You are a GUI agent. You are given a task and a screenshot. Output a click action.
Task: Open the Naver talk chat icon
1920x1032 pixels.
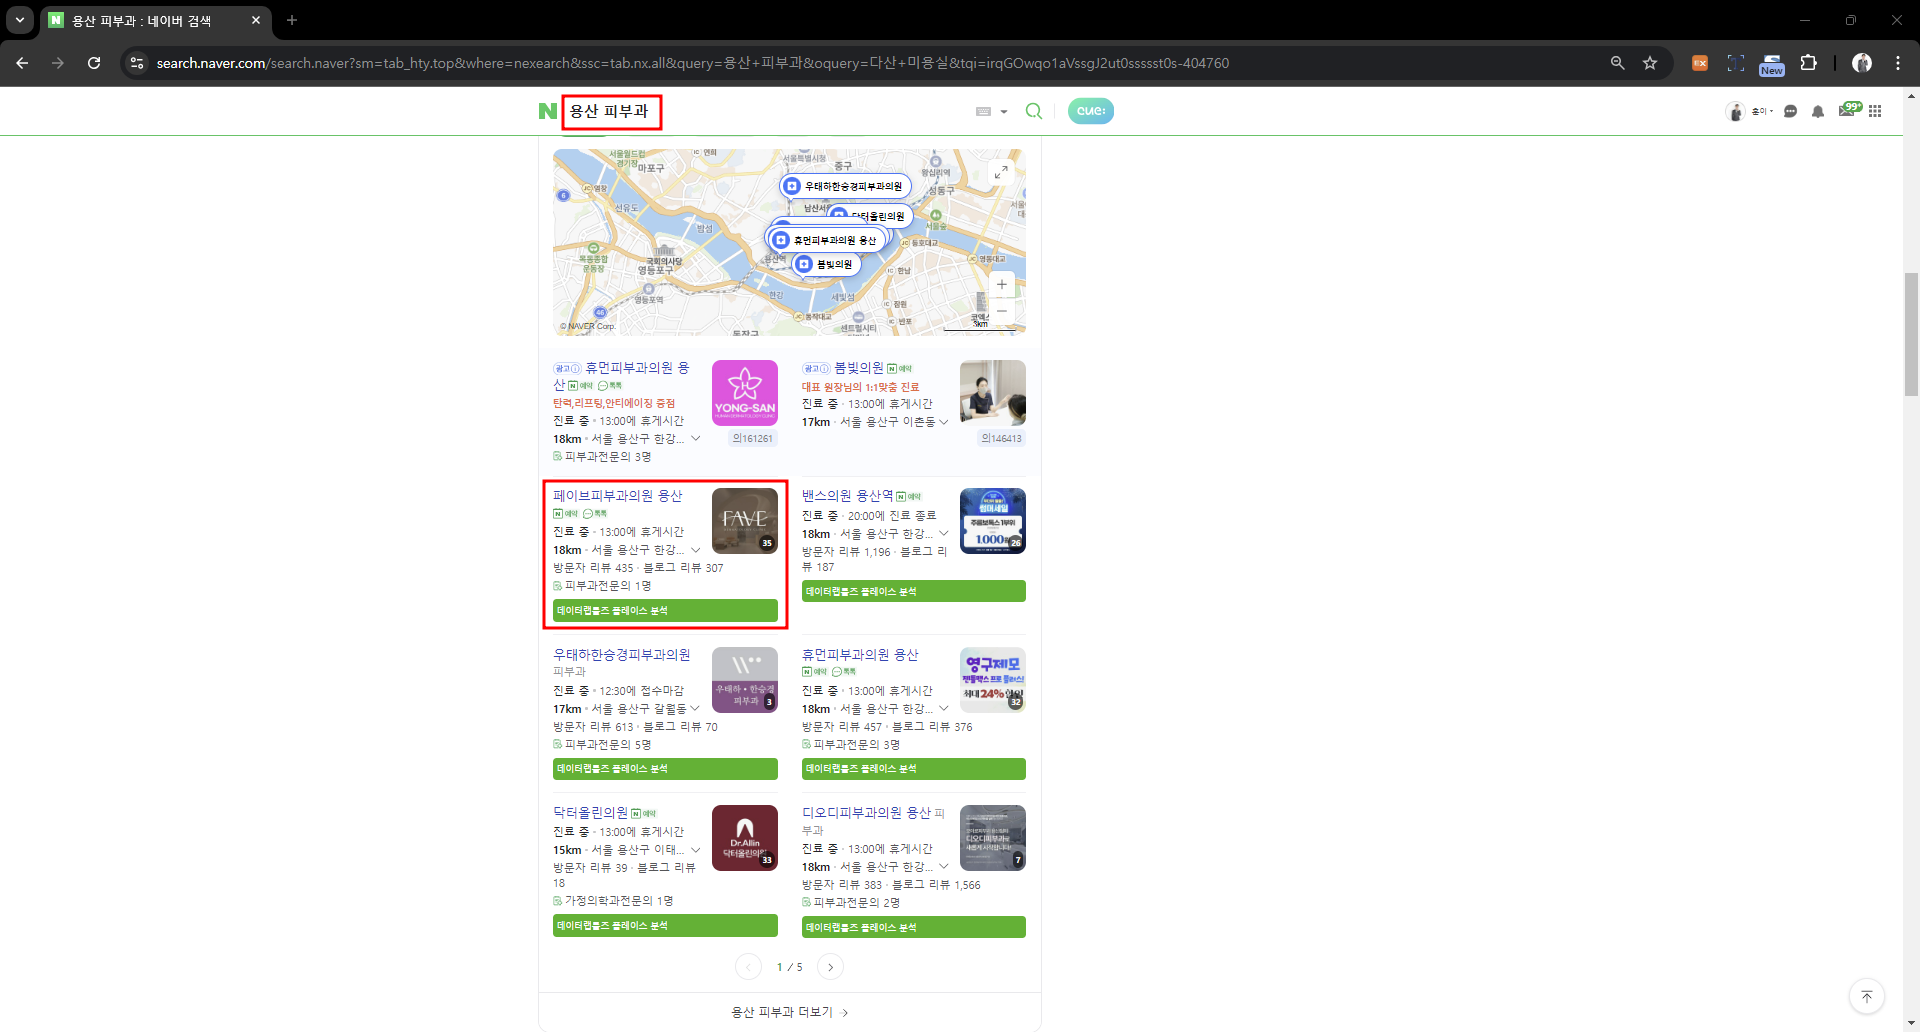(x=1791, y=111)
